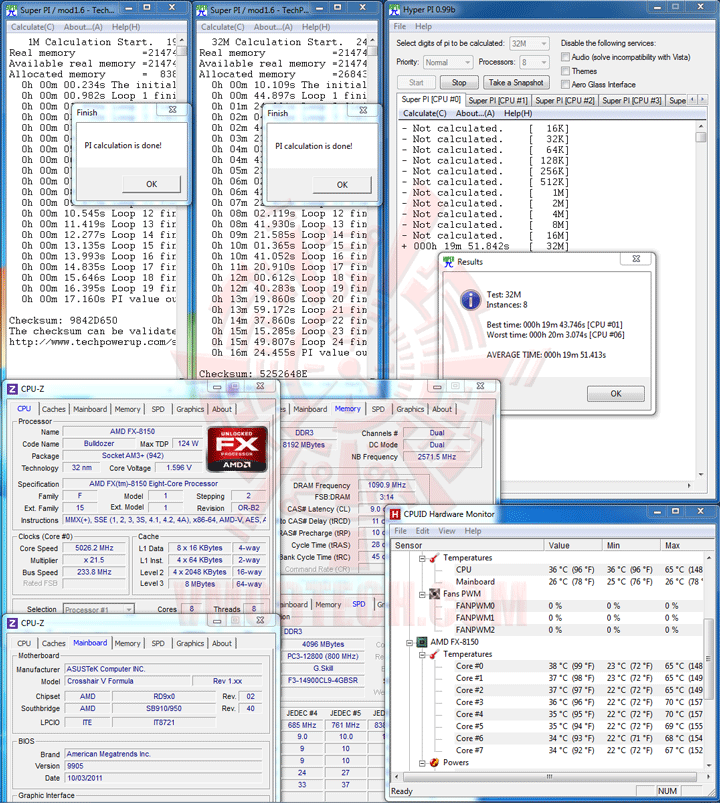Collapse the AMD FX-8150 tree node
The width and height of the screenshot is (720, 803).
click(409, 642)
